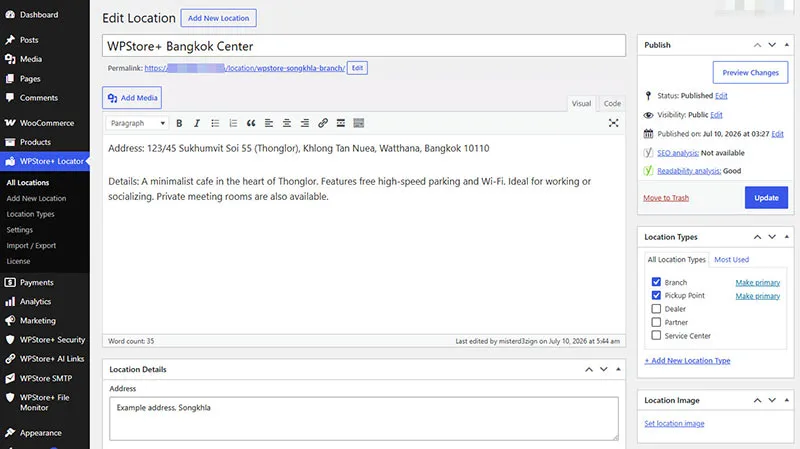Align text center
The width and height of the screenshot is (800, 449).
(x=287, y=123)
